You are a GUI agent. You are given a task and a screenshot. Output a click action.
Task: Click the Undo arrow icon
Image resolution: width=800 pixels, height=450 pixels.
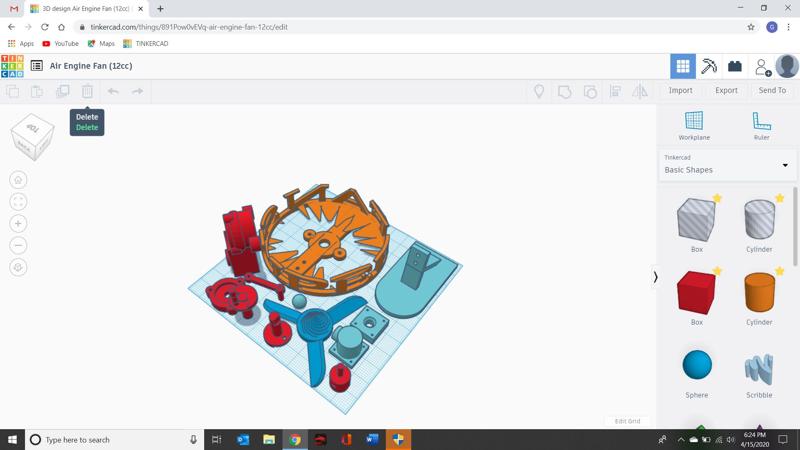point(113,91)
